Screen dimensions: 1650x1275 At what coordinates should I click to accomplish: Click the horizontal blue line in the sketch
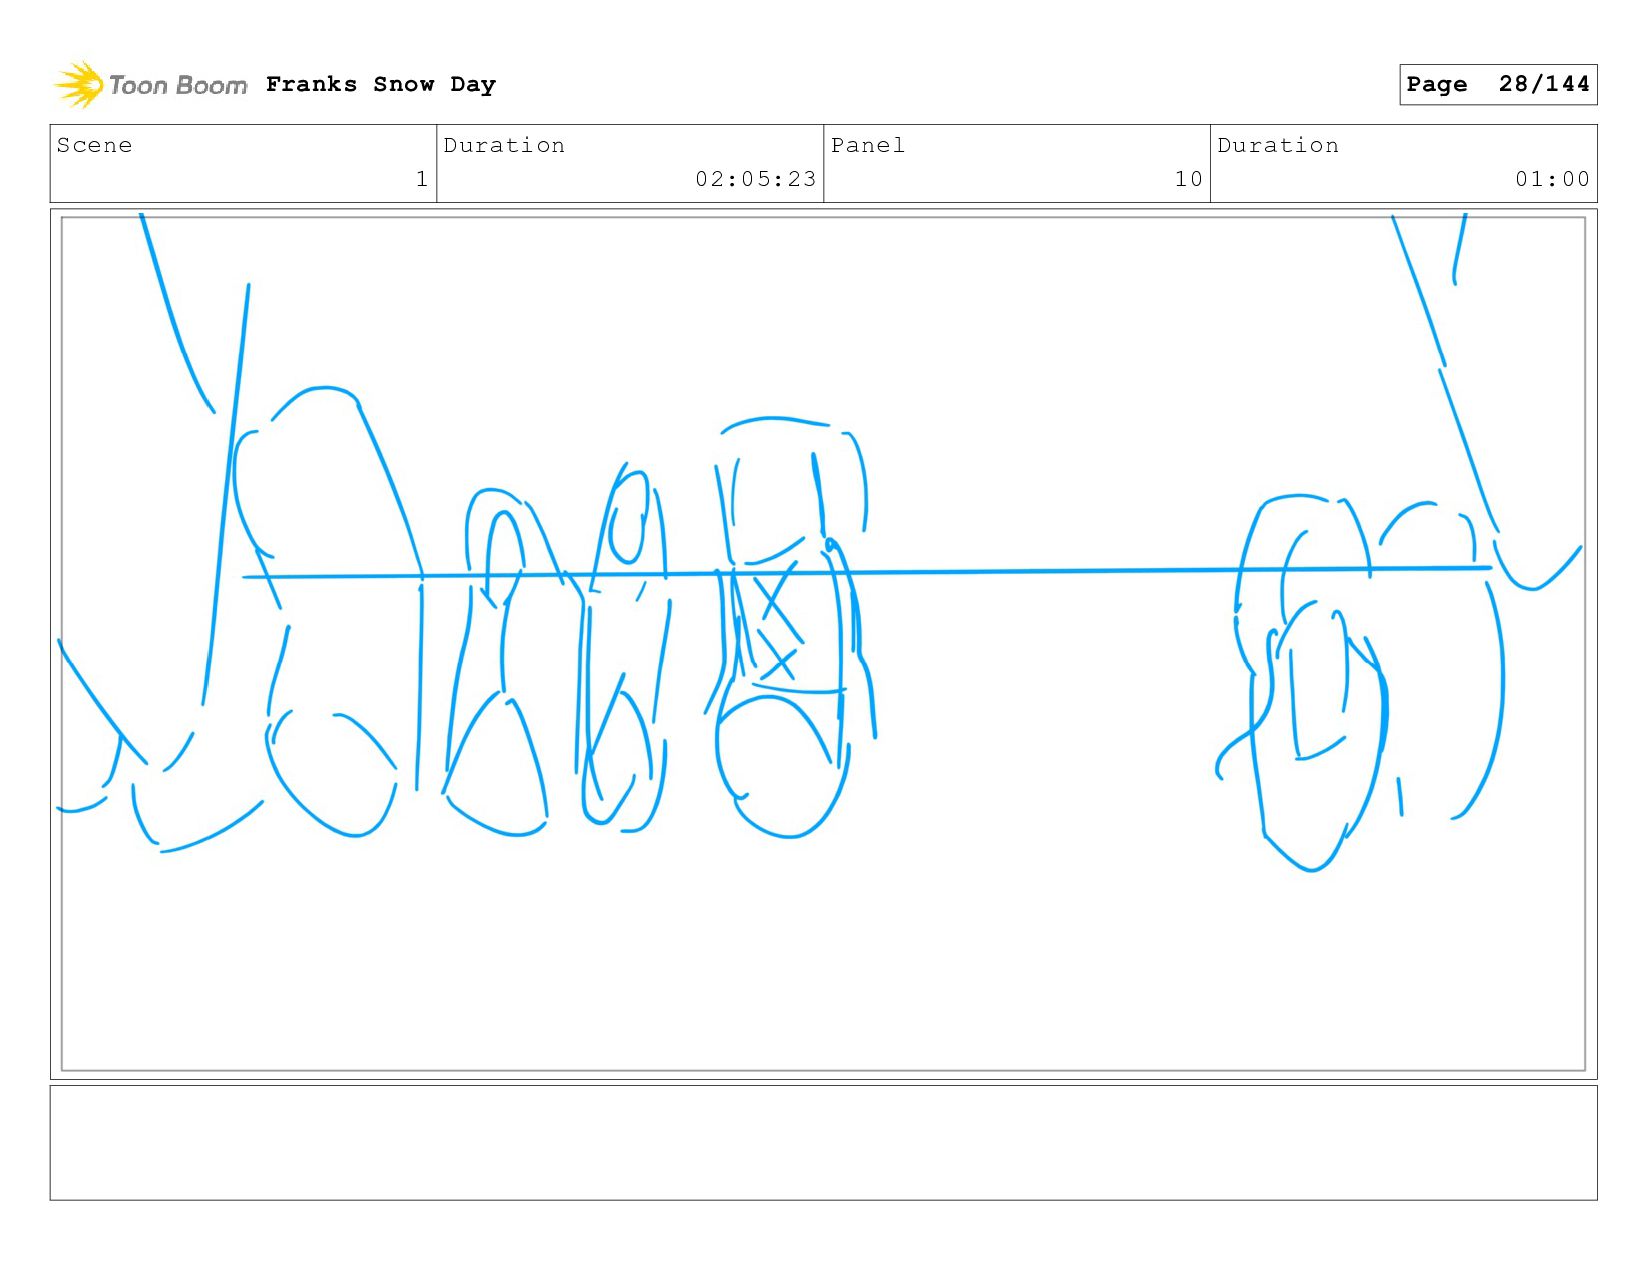coord(867,572)
